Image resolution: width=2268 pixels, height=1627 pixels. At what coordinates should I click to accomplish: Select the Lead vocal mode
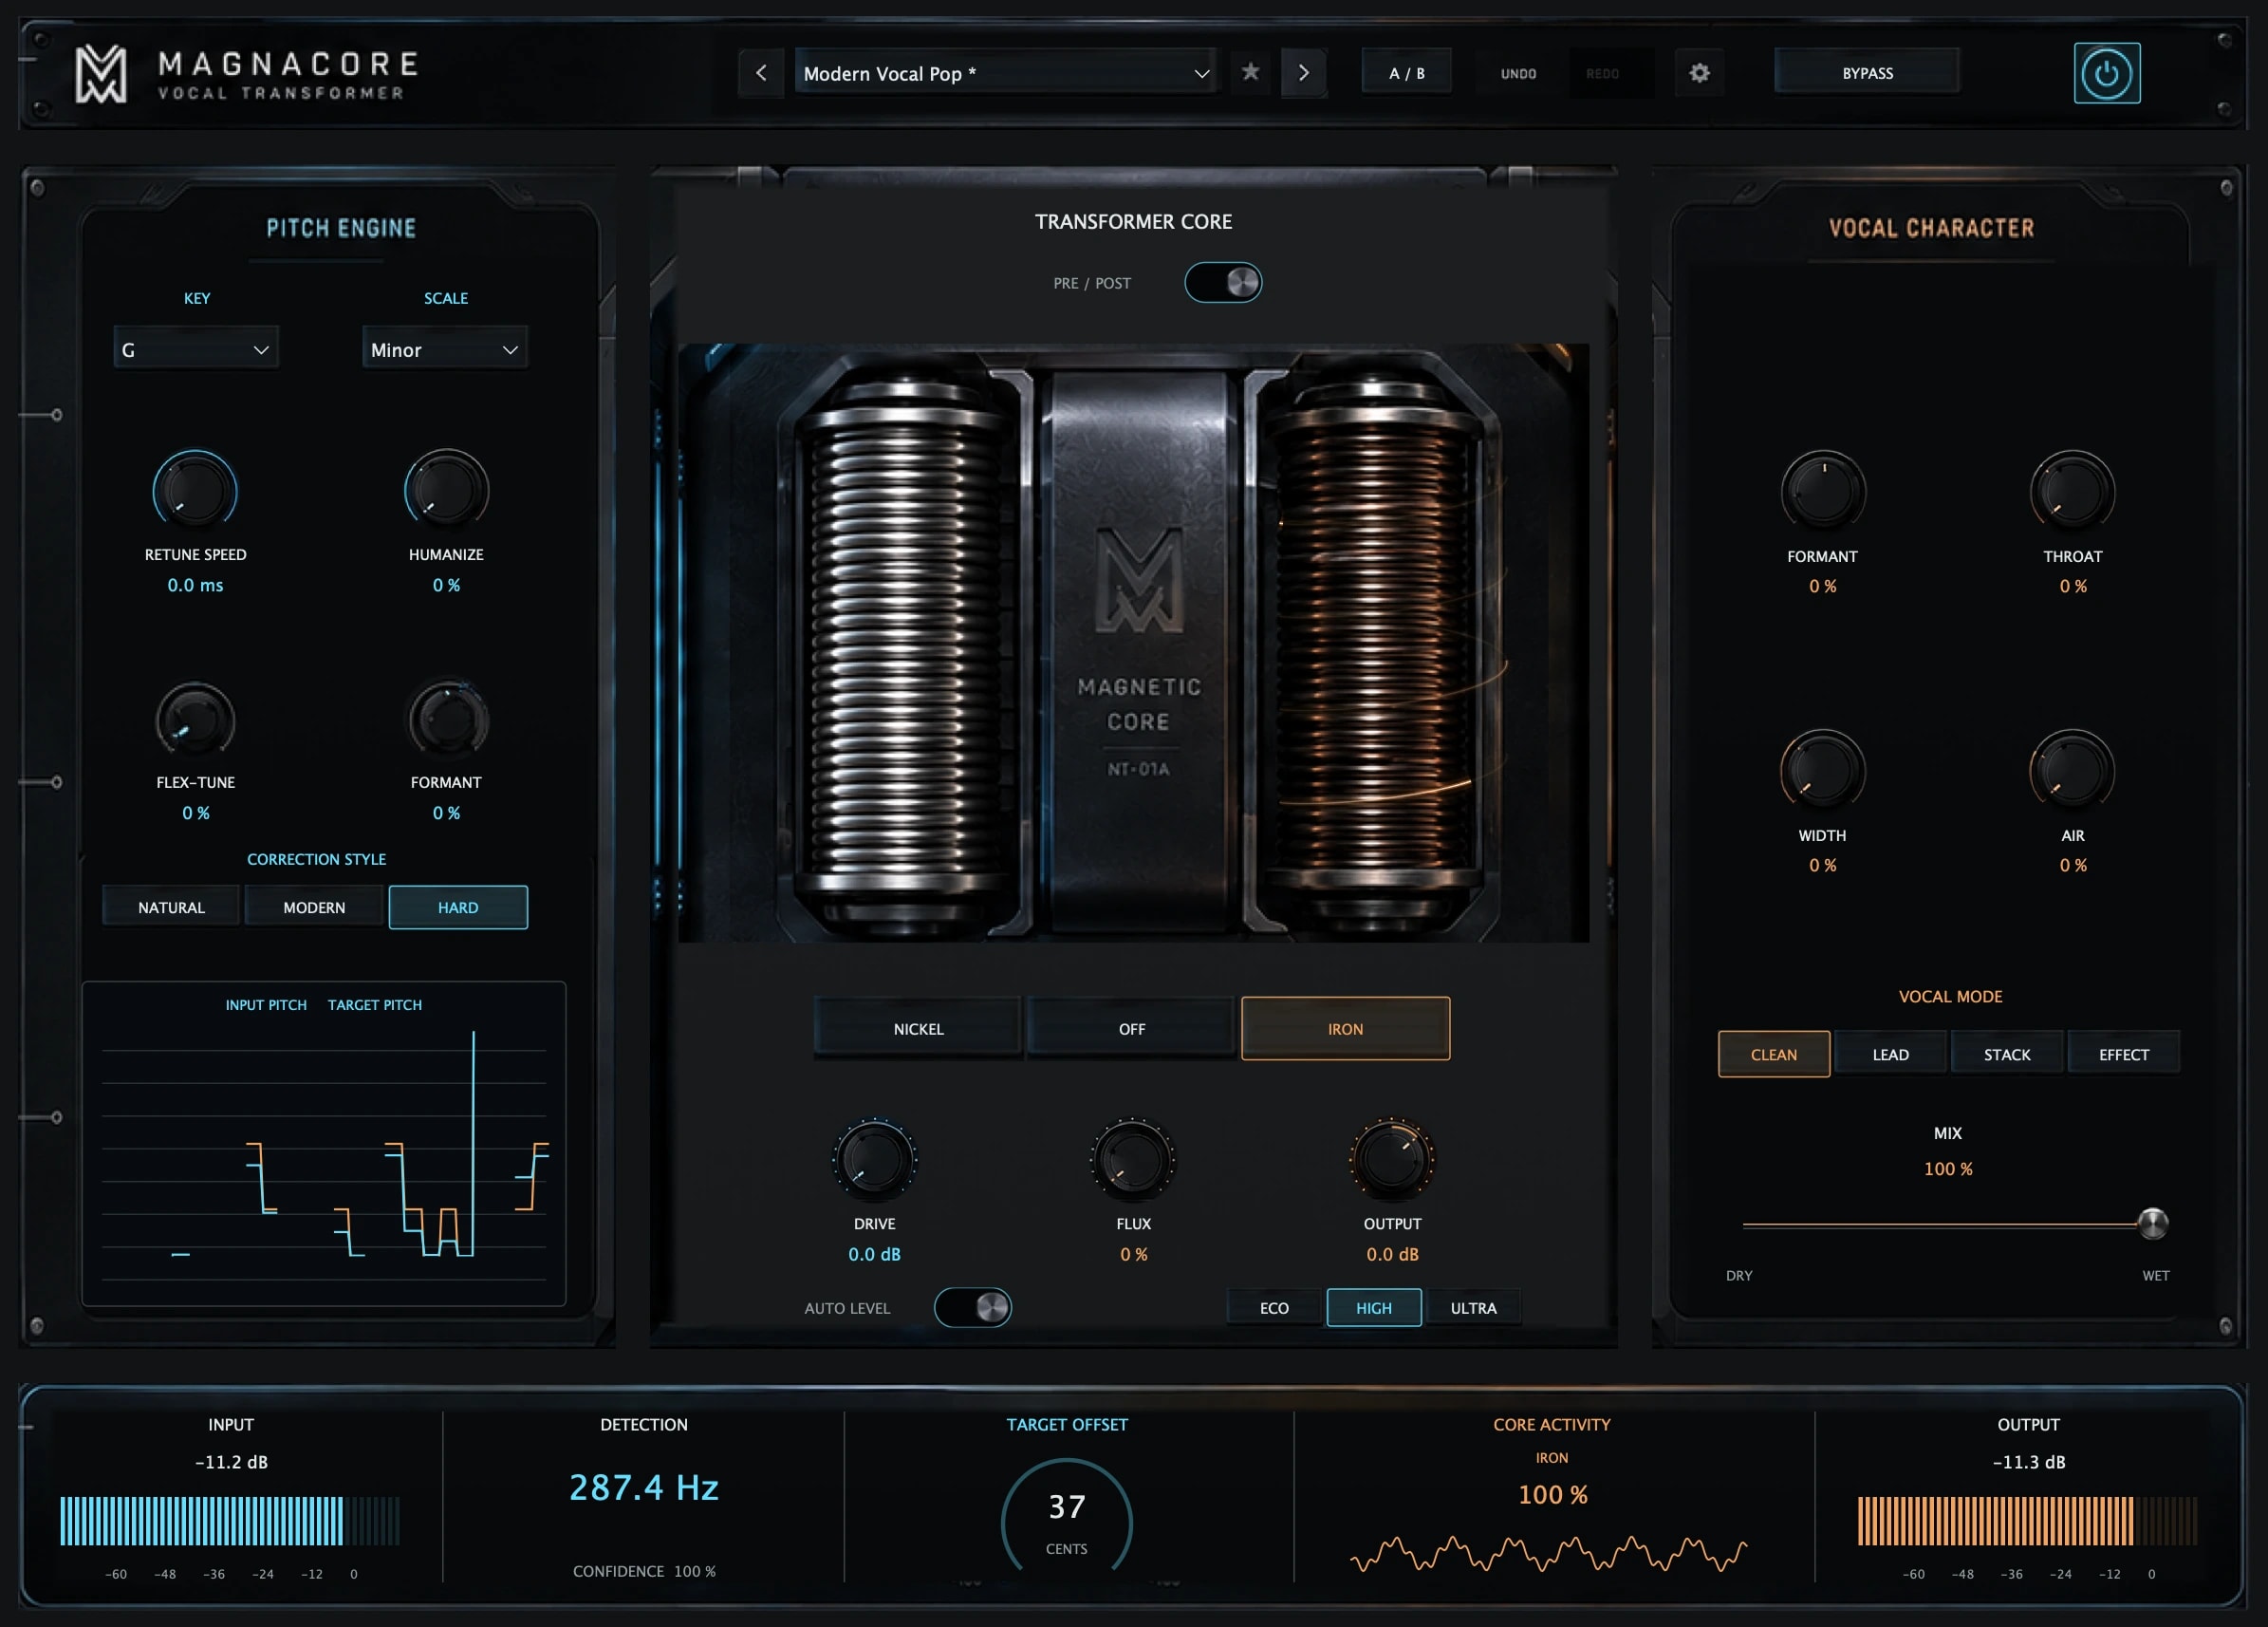tap(1890, 1054)
